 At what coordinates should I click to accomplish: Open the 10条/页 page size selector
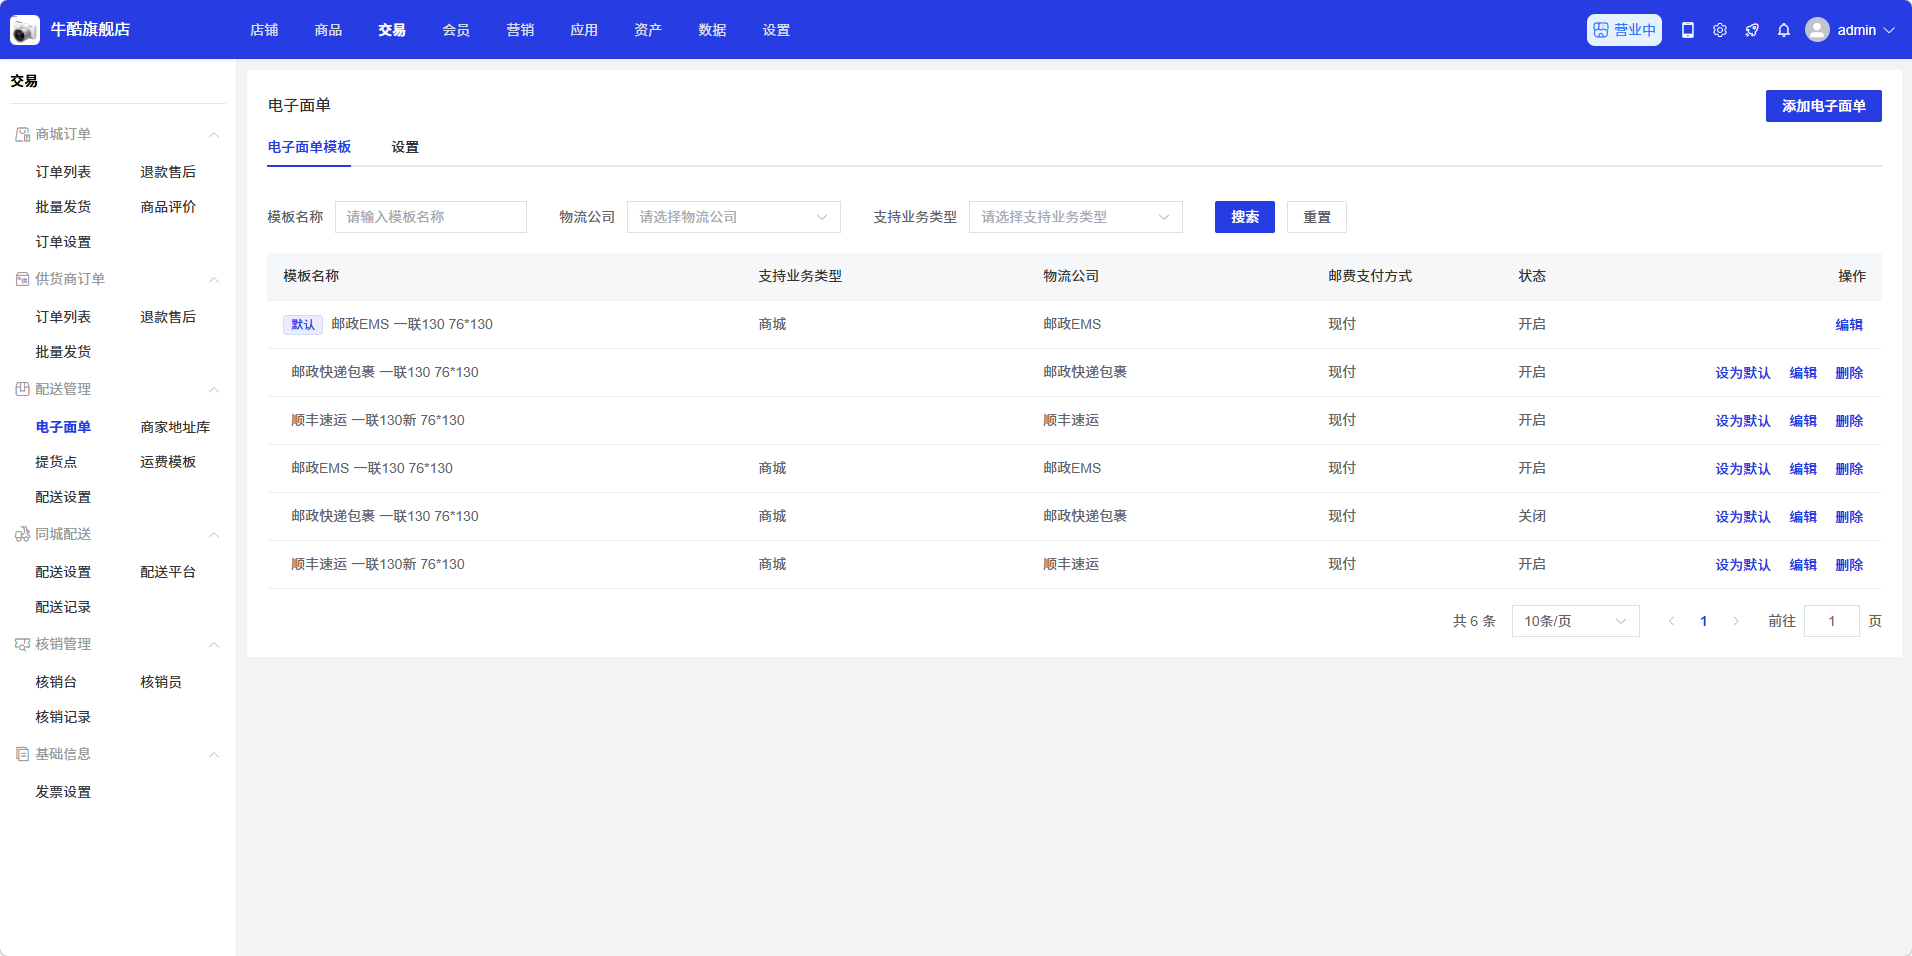[x=1575, y=621]
